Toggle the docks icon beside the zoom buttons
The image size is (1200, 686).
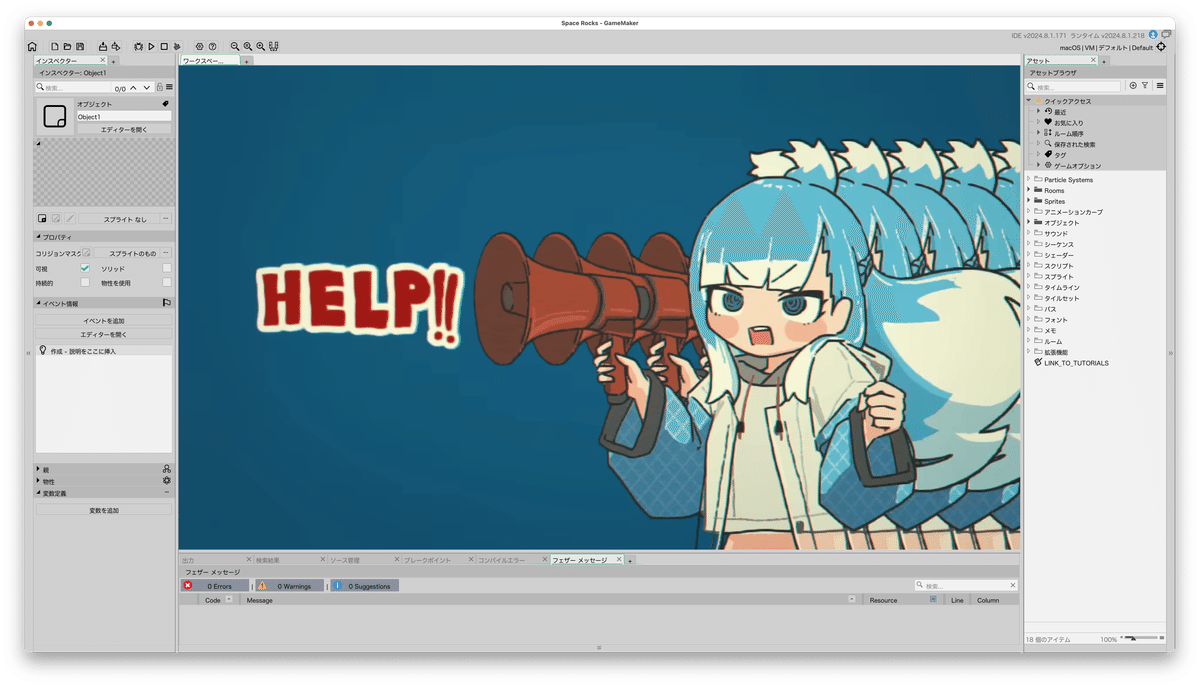[273, 46]
